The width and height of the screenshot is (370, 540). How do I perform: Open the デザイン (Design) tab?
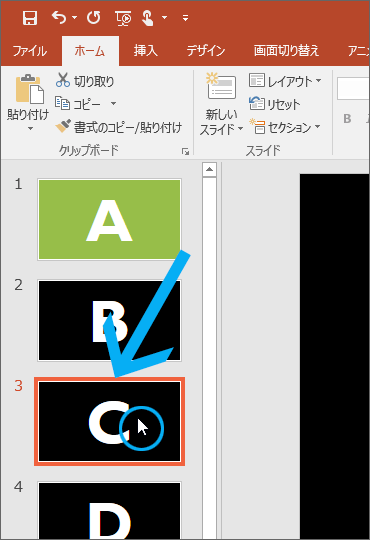coord(206,51)
